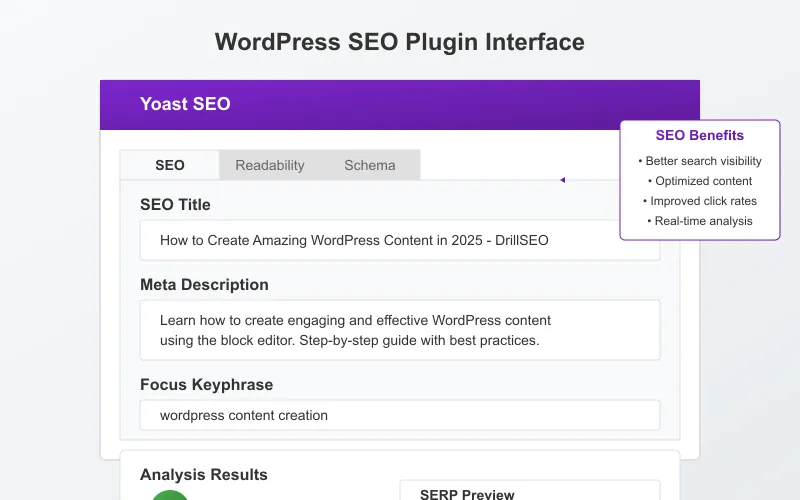Click the 'Better search visibility' bullet
The image size is (800, 500).
(699, 161)
